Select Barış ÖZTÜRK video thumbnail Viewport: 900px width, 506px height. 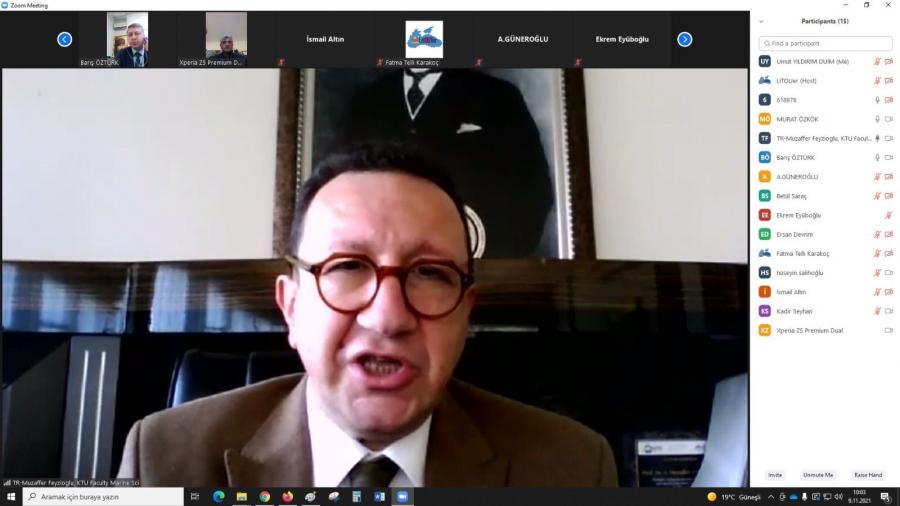point(127,39)
